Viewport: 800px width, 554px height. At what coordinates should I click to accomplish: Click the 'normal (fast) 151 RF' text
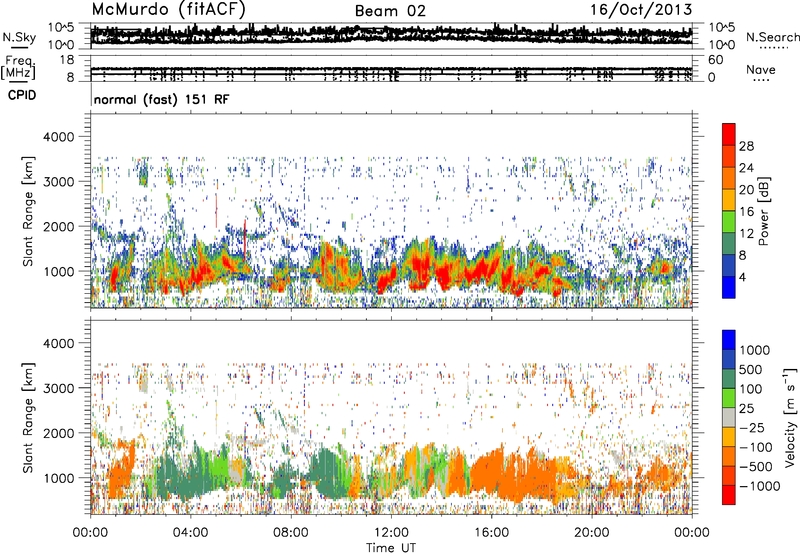[x=162, y=99]
